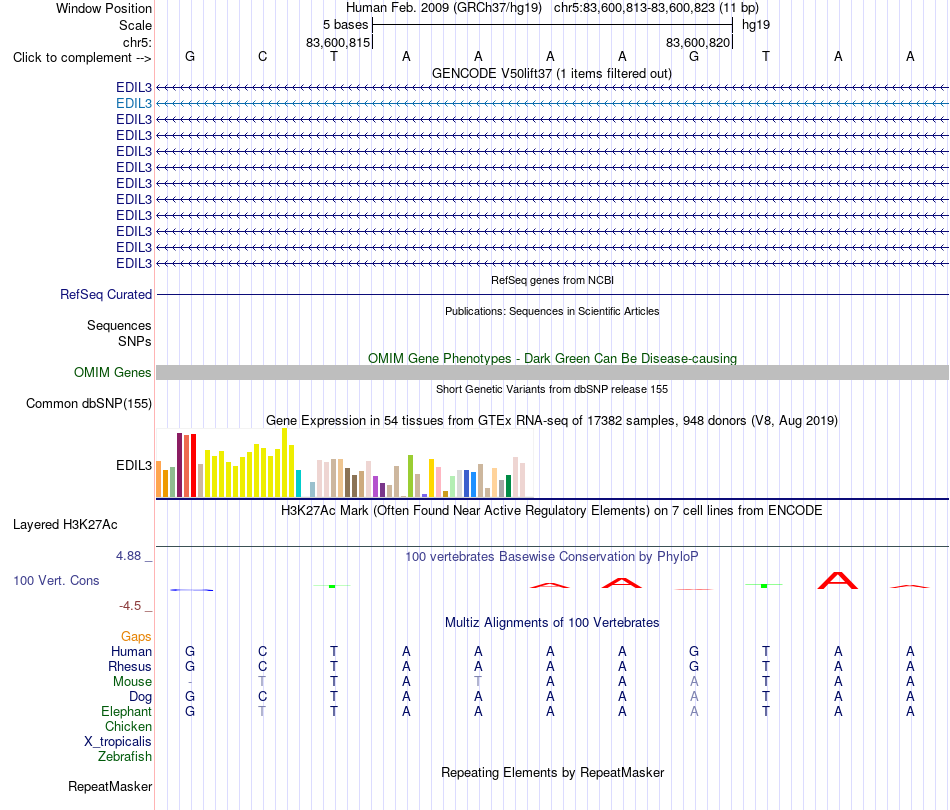The height and width of the screenshot is (810, 950).
Task: Open 'Publications: Sequences in Scientific Articles' title
Action: (552, 311)
